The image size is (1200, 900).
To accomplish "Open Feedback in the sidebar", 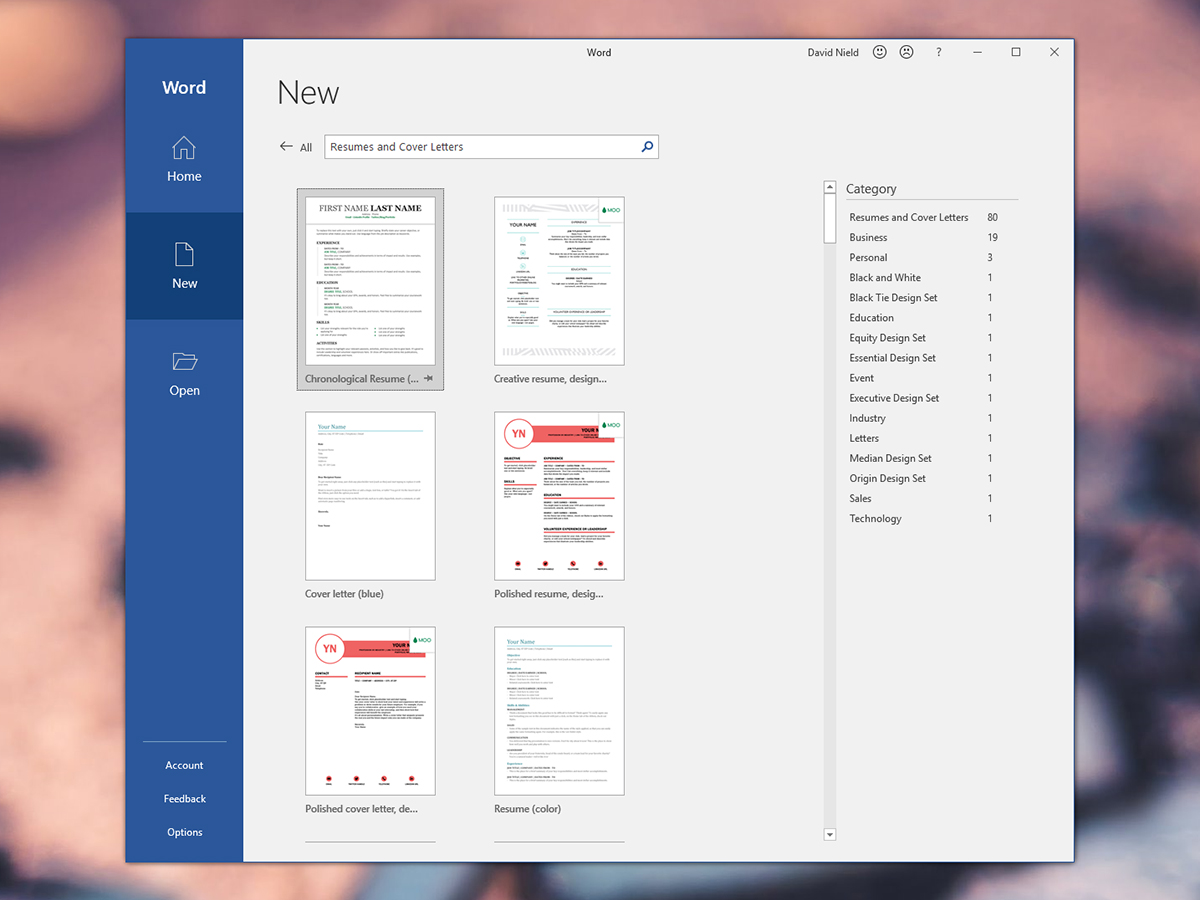I will 184,799.
